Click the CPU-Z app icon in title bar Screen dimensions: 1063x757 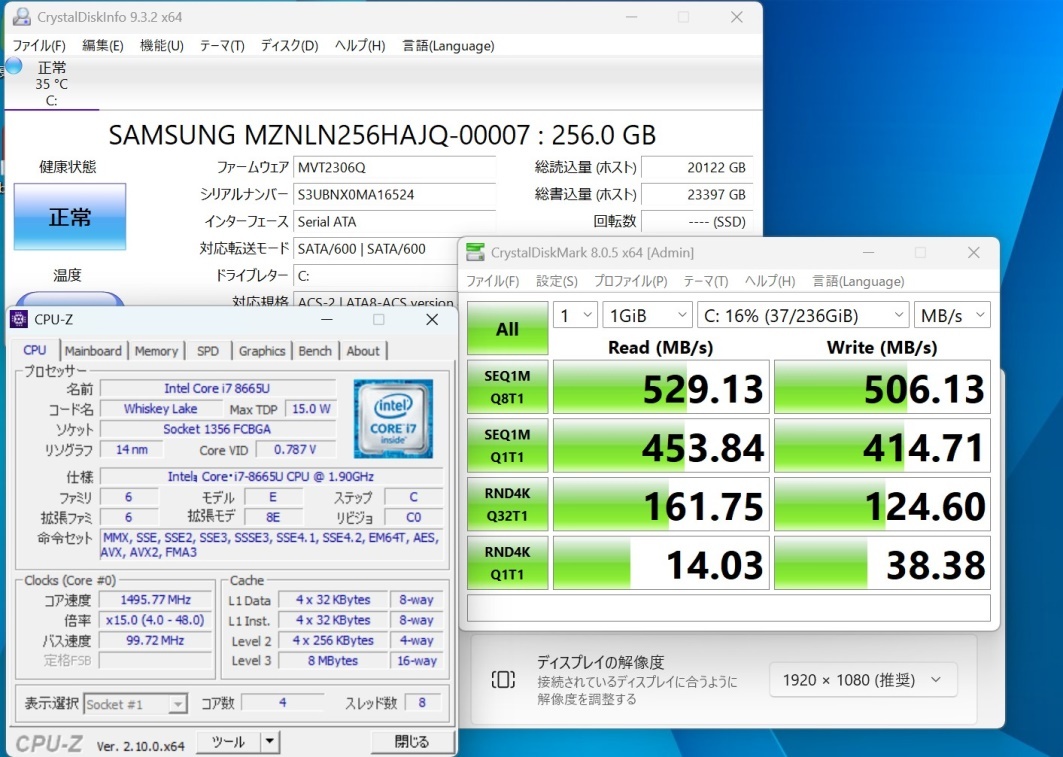click(x=20, y=319)
